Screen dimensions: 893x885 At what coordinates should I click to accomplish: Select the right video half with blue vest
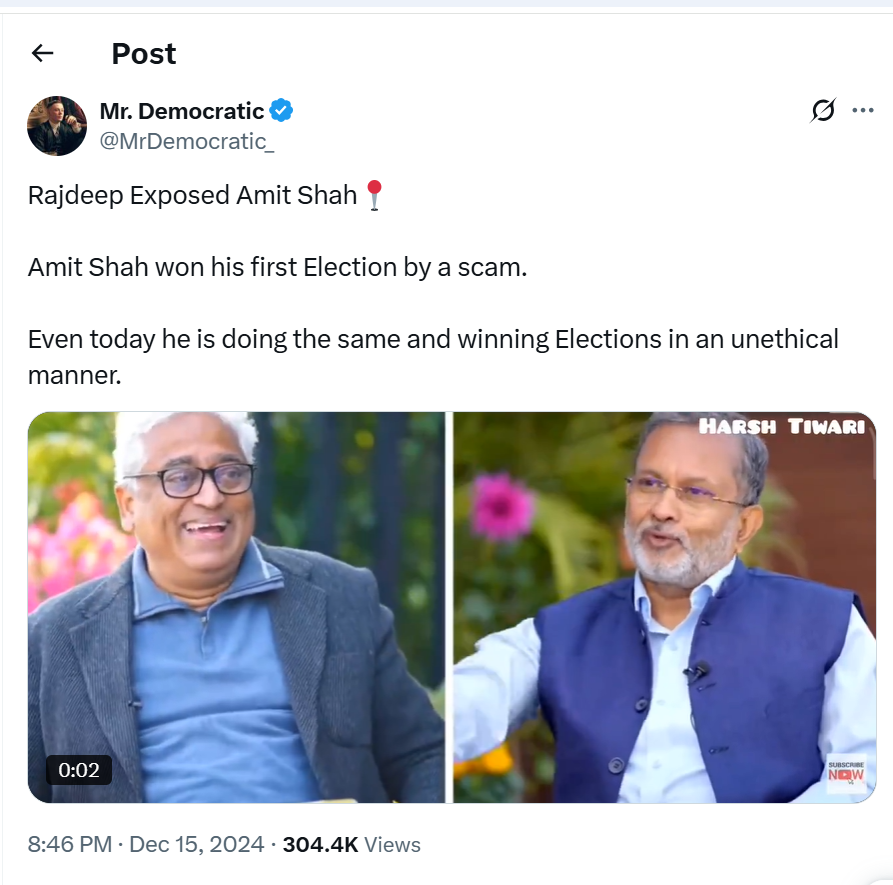tap(664, 607)
